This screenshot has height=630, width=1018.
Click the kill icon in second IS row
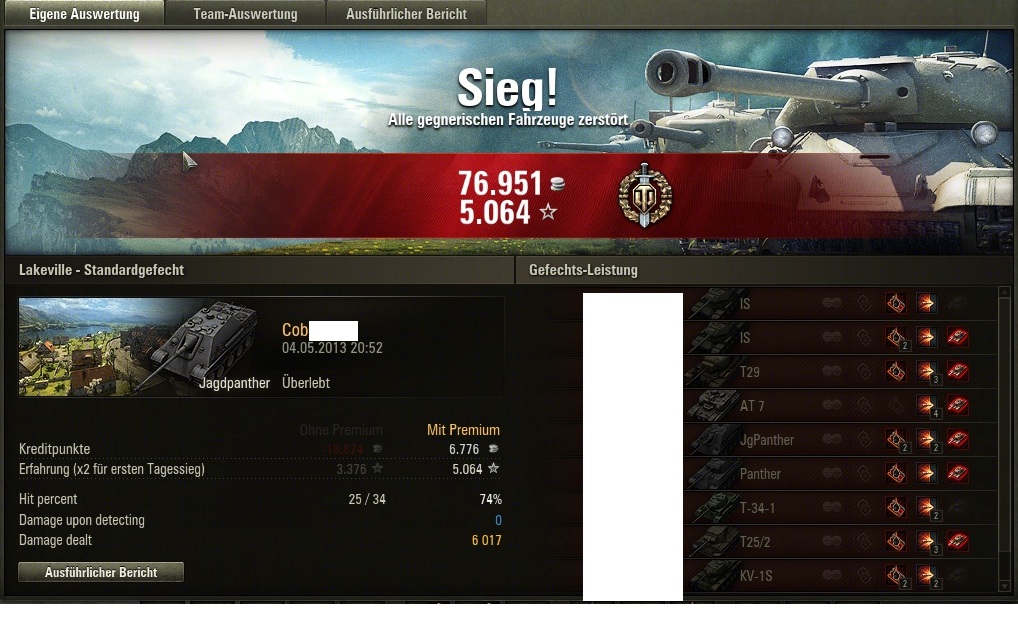(958, 336)
